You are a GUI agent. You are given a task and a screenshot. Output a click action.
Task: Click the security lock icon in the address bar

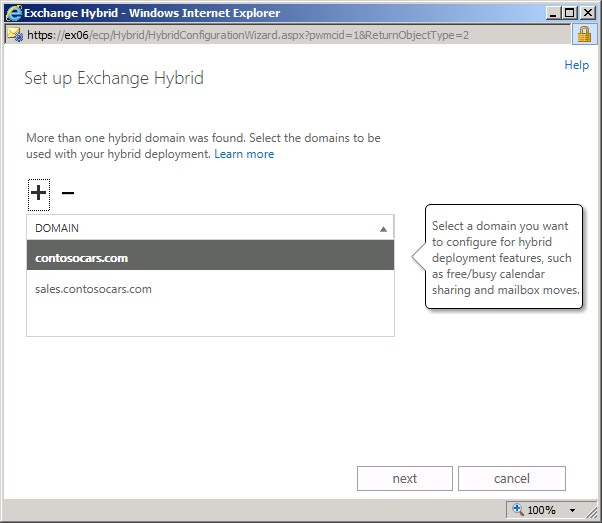[584, 35]
